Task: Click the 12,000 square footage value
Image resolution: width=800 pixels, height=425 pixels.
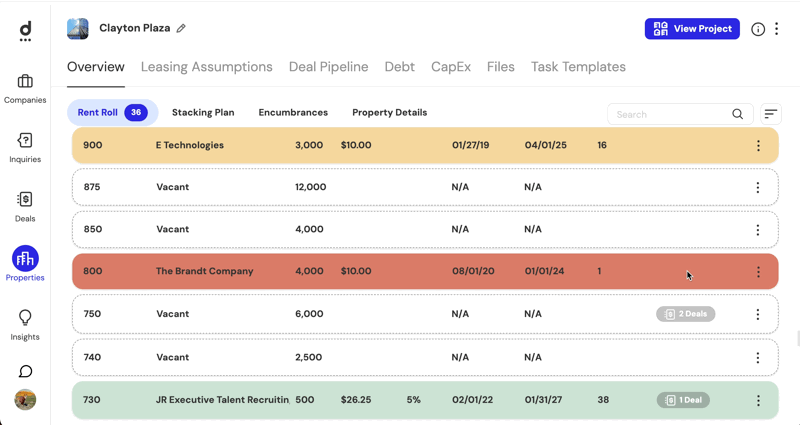Action: tap(310, 187)
